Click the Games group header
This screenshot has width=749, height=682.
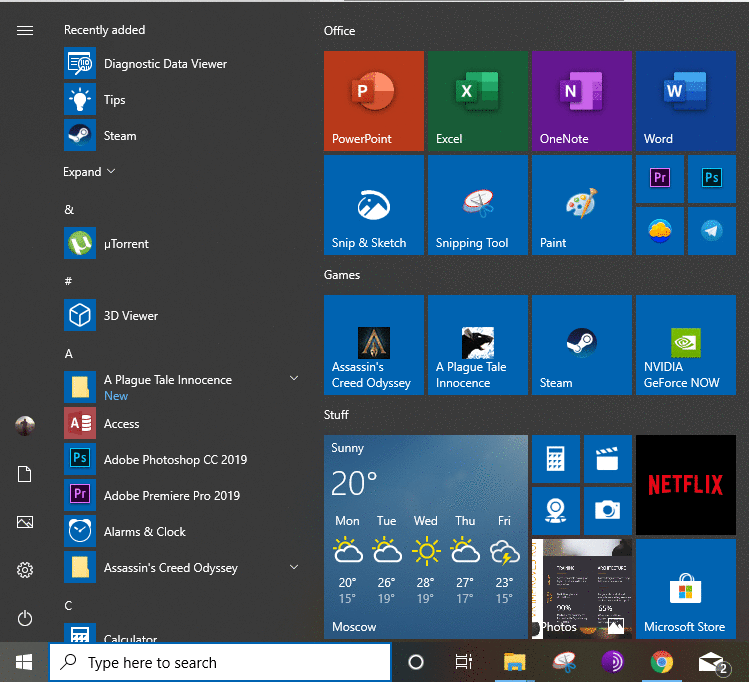point(342,275)
